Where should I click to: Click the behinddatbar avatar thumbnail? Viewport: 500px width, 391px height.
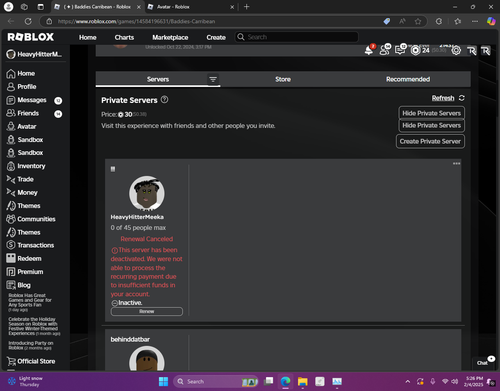click(x=147, y=359)
